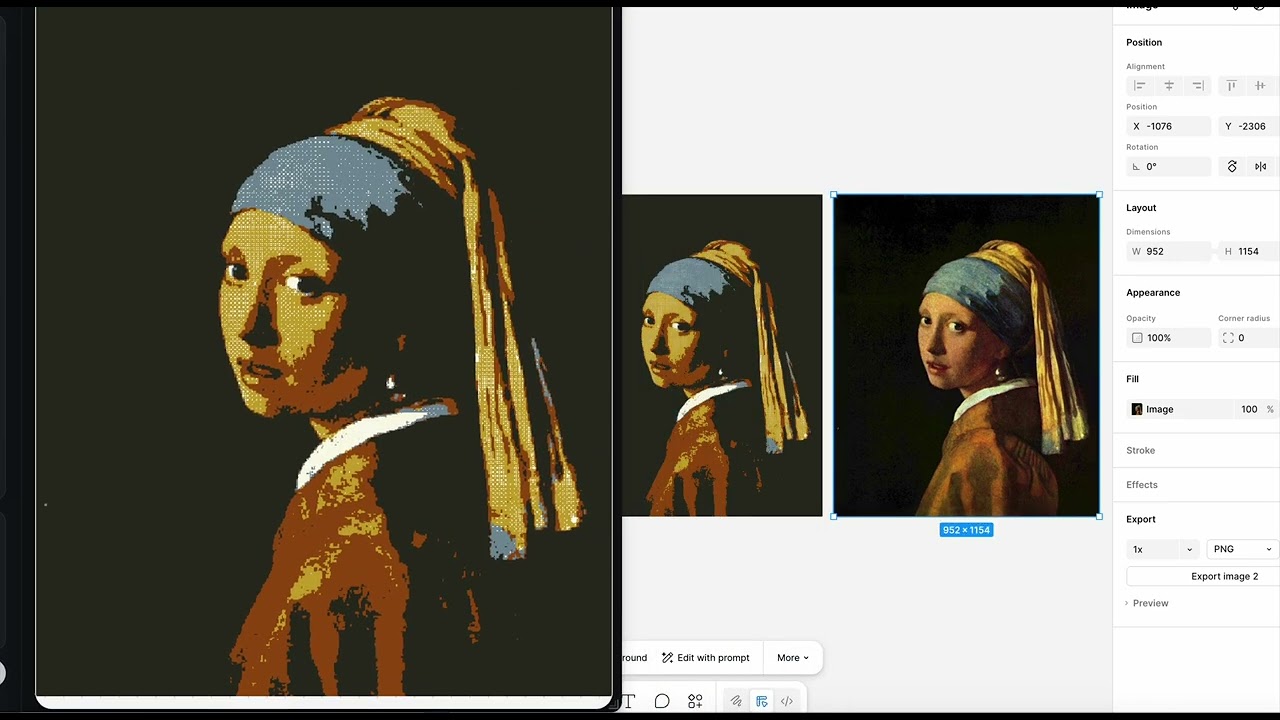
Task: Click the Export image 2 button
Action: click(x=1202, y=576)
